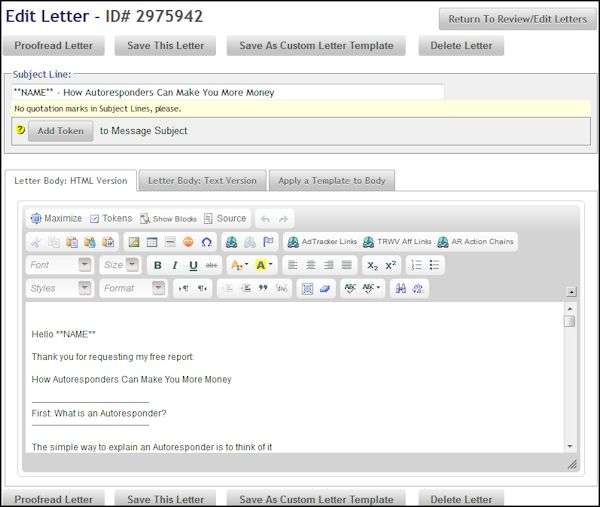600x507 pixels.
Task: Switch to Letter Body: Text Version tab
Action: pos(202,180)
